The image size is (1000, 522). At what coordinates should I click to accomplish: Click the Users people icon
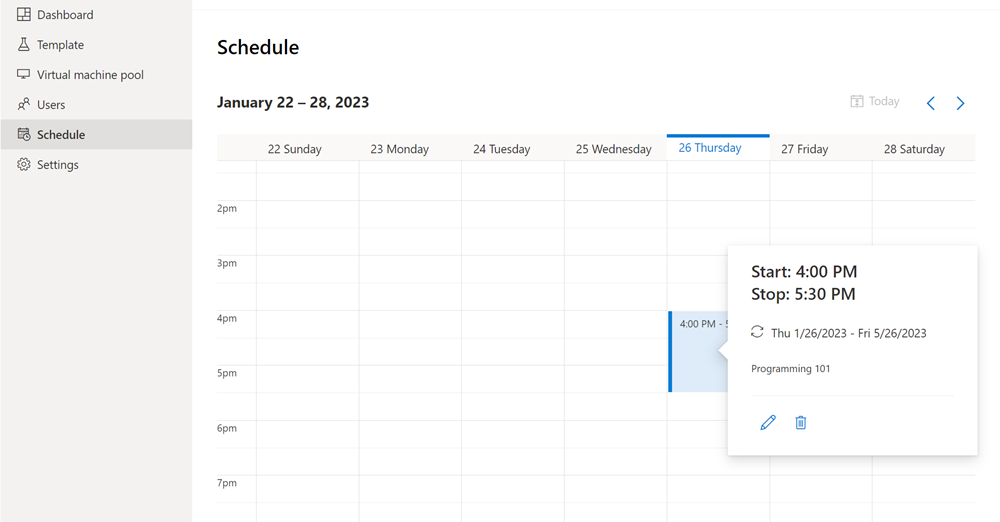[x=24, y=104]
